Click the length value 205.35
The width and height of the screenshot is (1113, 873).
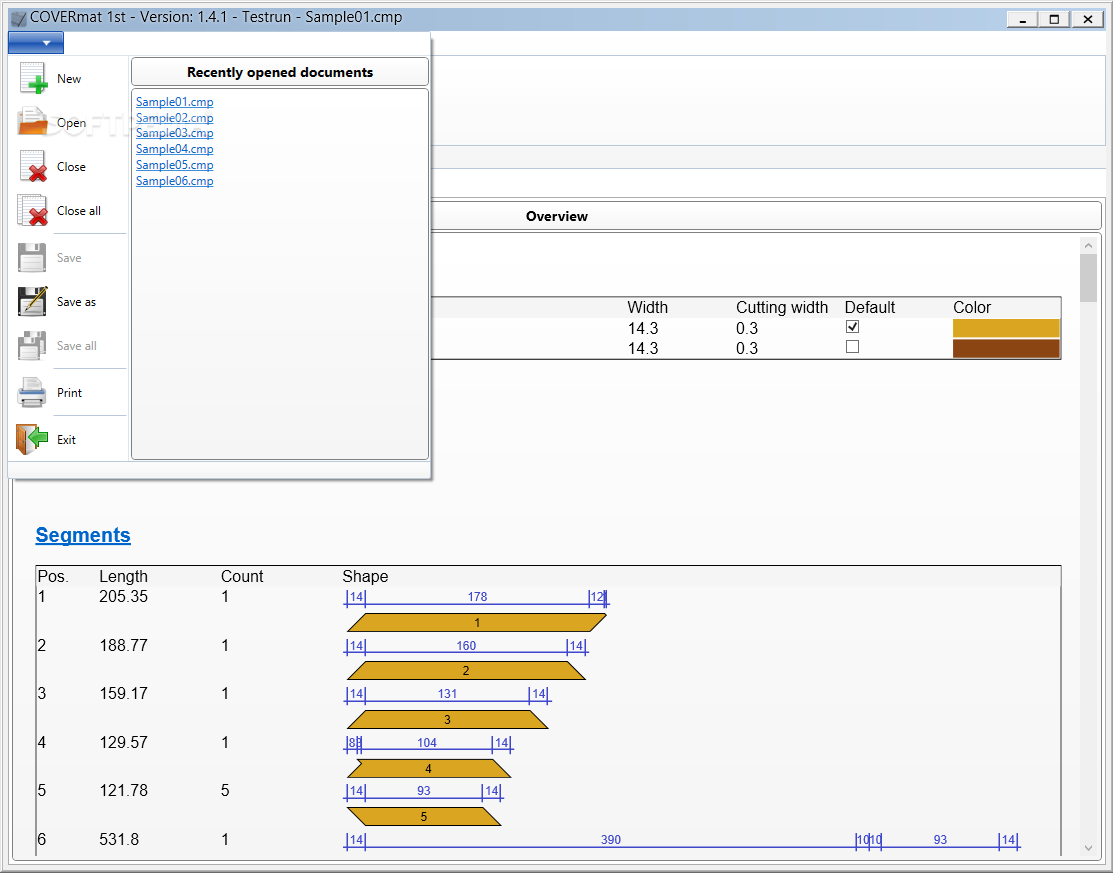[x=124, y=597]
